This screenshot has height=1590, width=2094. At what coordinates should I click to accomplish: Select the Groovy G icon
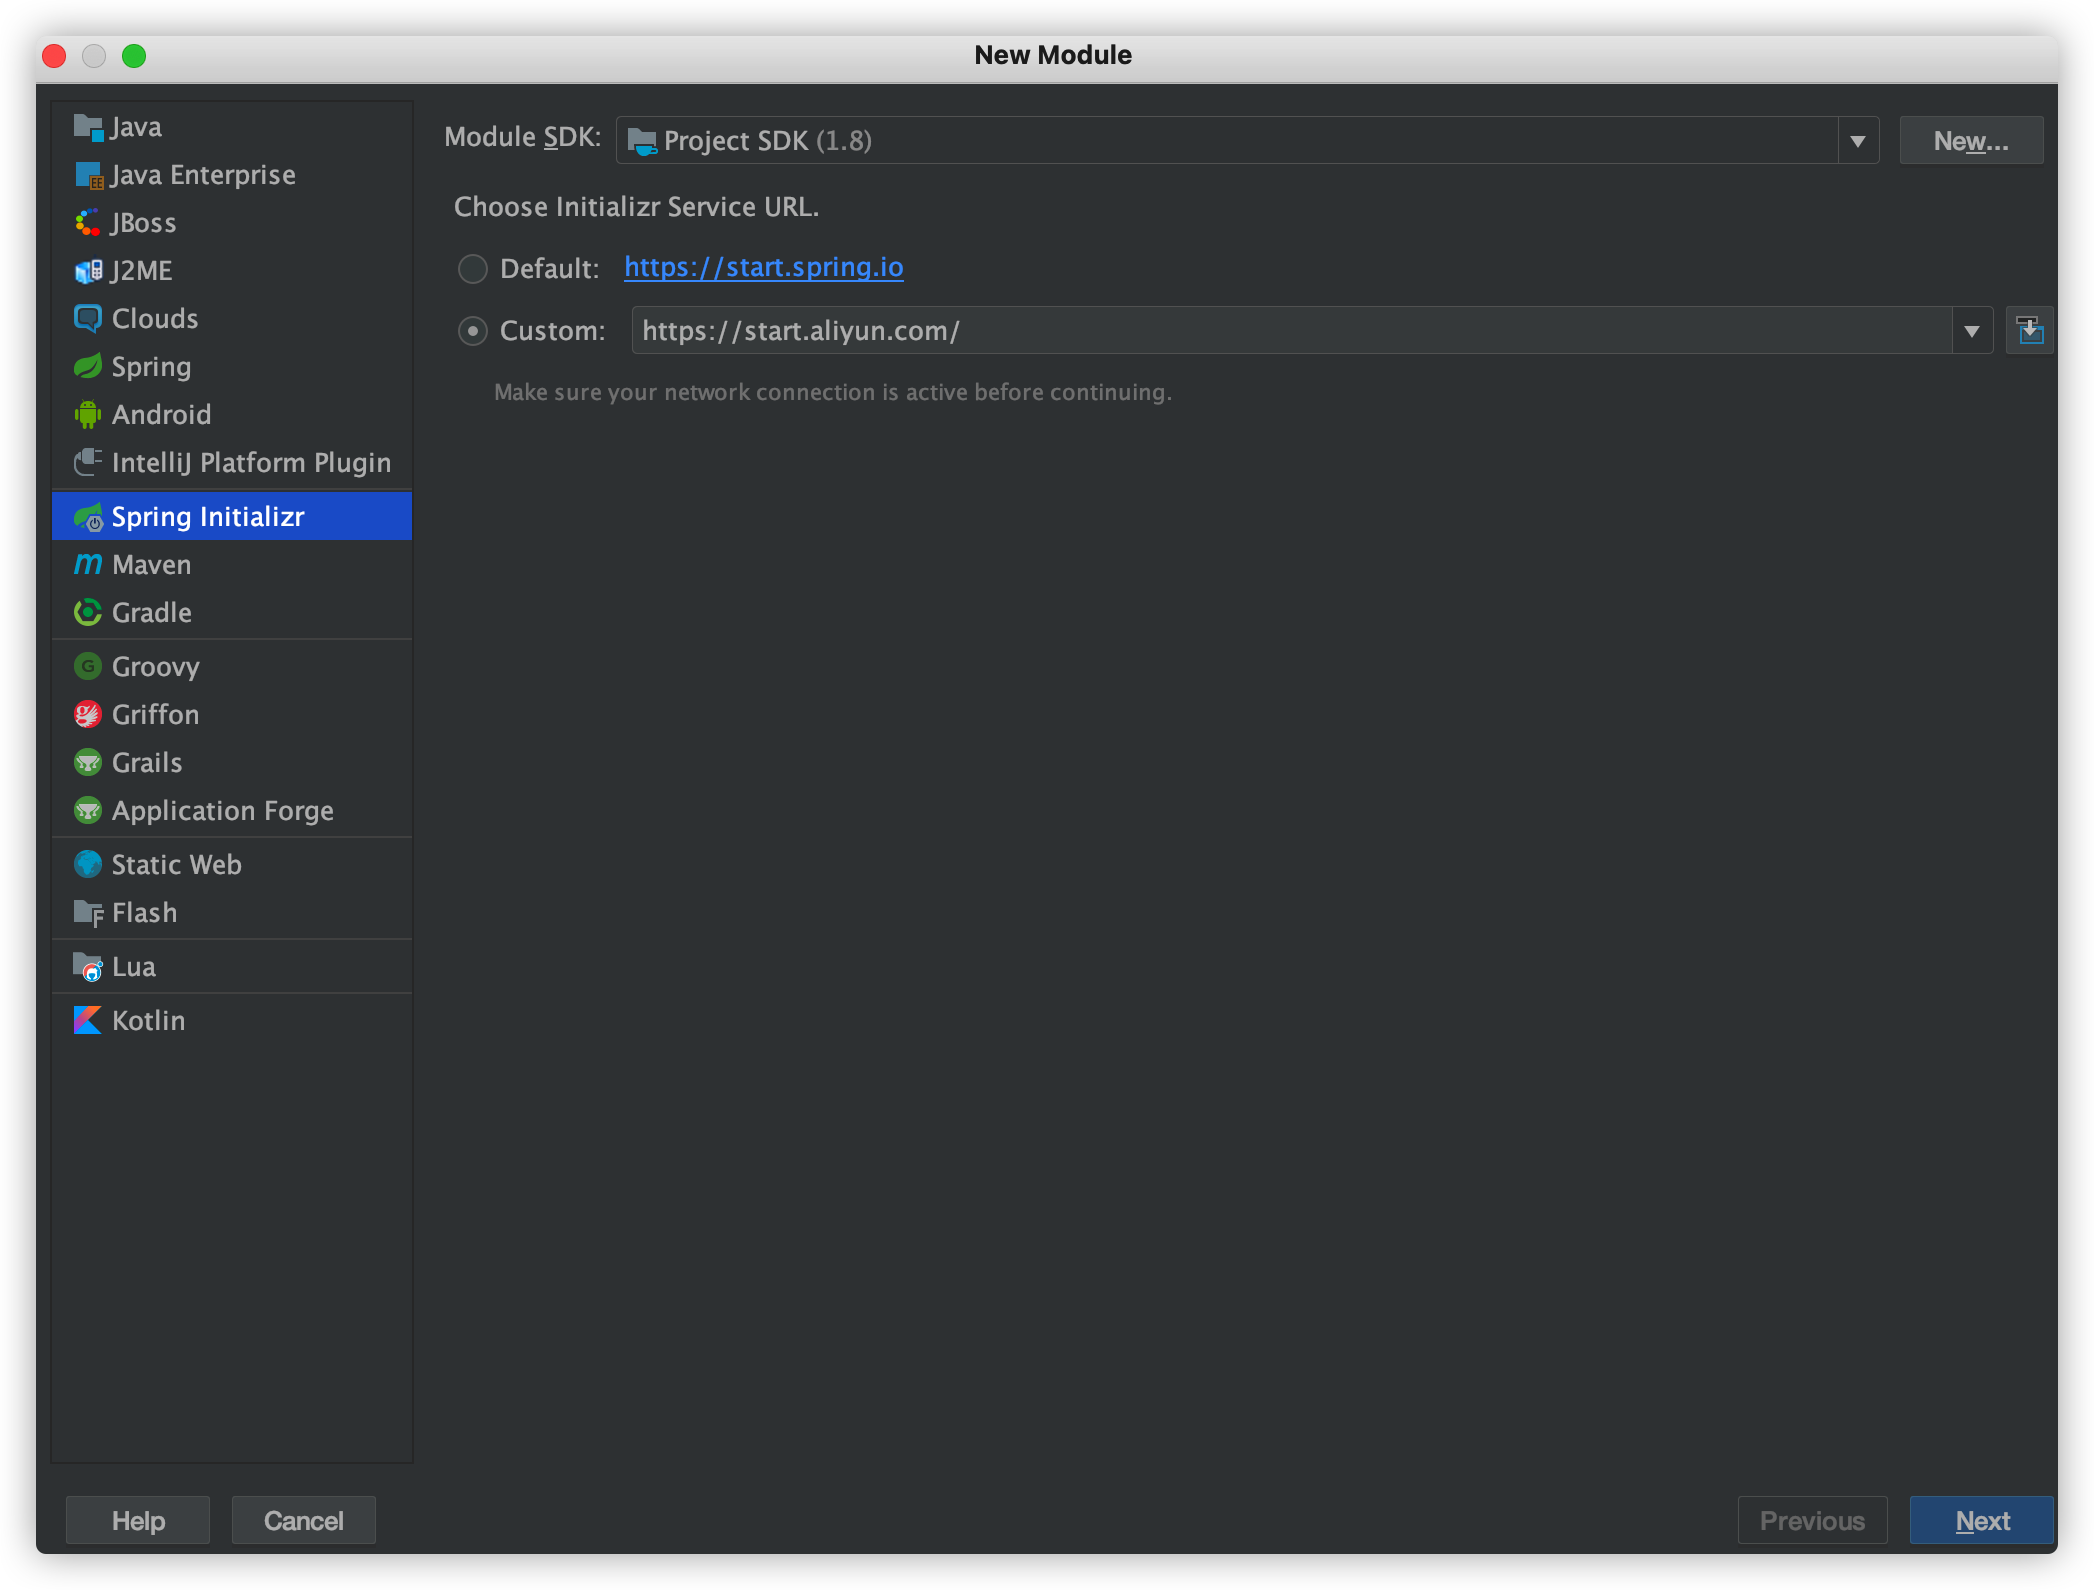coord(88,667)
